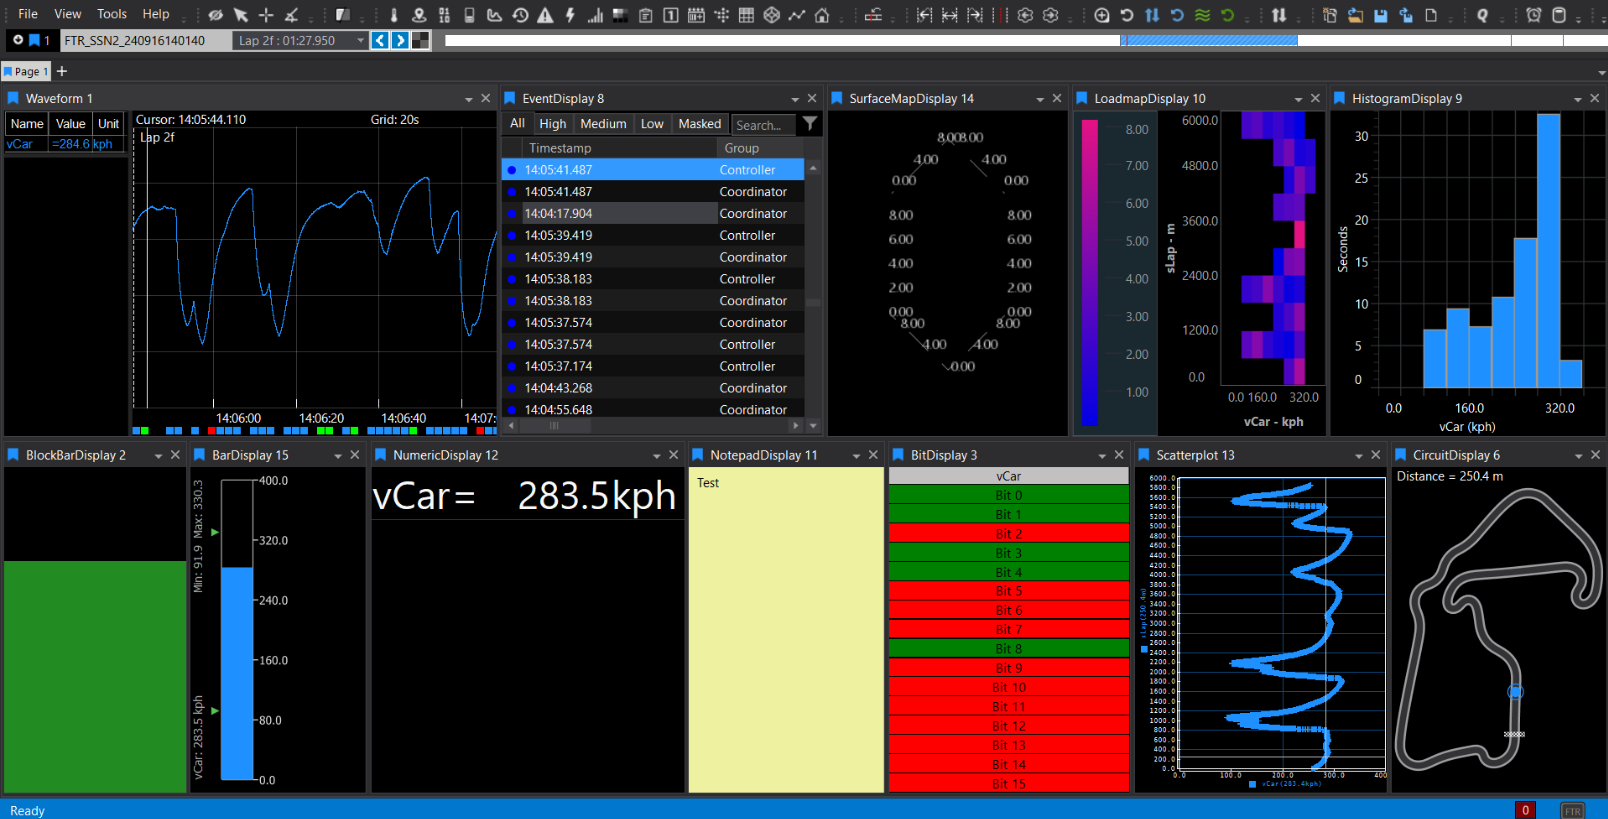This screenshot has height=819, width=1608.
Task: Click the thermometer toolbar icon
Action: click(394, 15)
